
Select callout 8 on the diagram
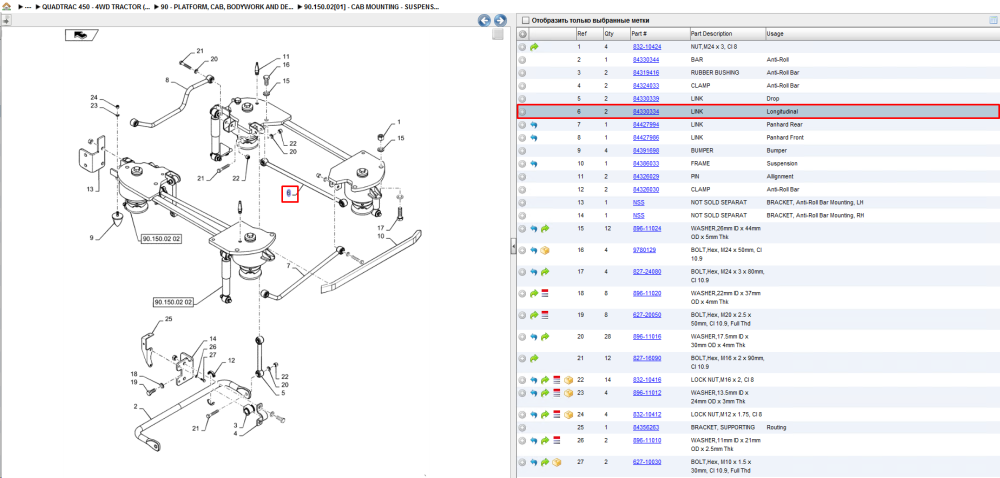tap(166, 80)
